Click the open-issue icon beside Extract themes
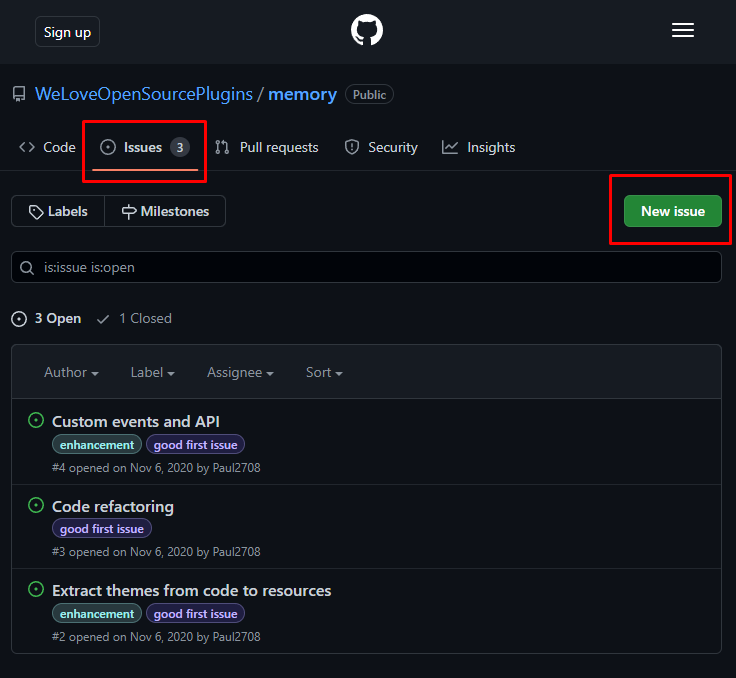Image resolution: width=736 pixels, height=678 pixels. pyautogui.click(x=36, y=590)
